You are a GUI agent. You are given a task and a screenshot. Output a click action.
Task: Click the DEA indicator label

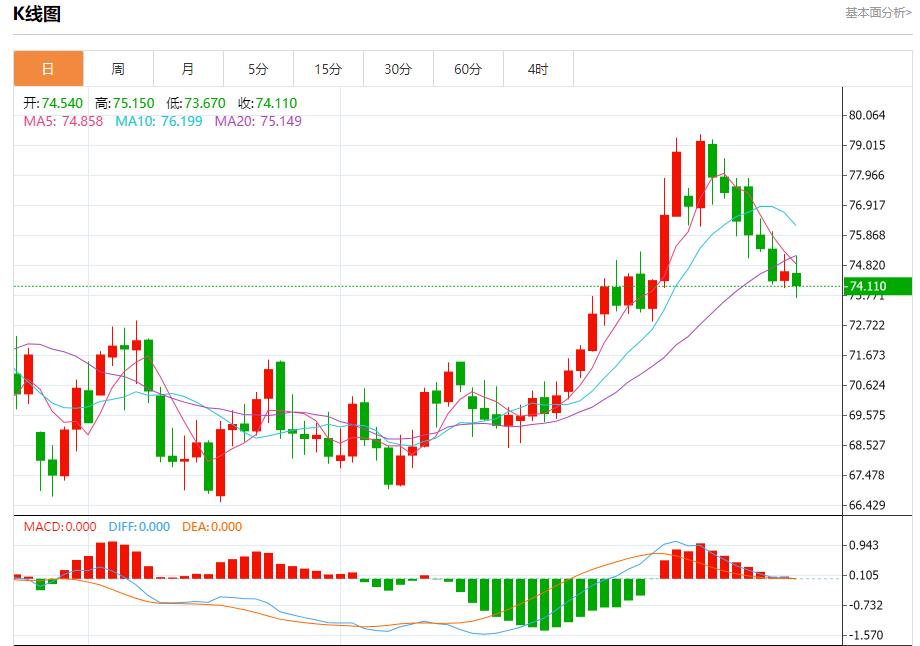[212, 527]
